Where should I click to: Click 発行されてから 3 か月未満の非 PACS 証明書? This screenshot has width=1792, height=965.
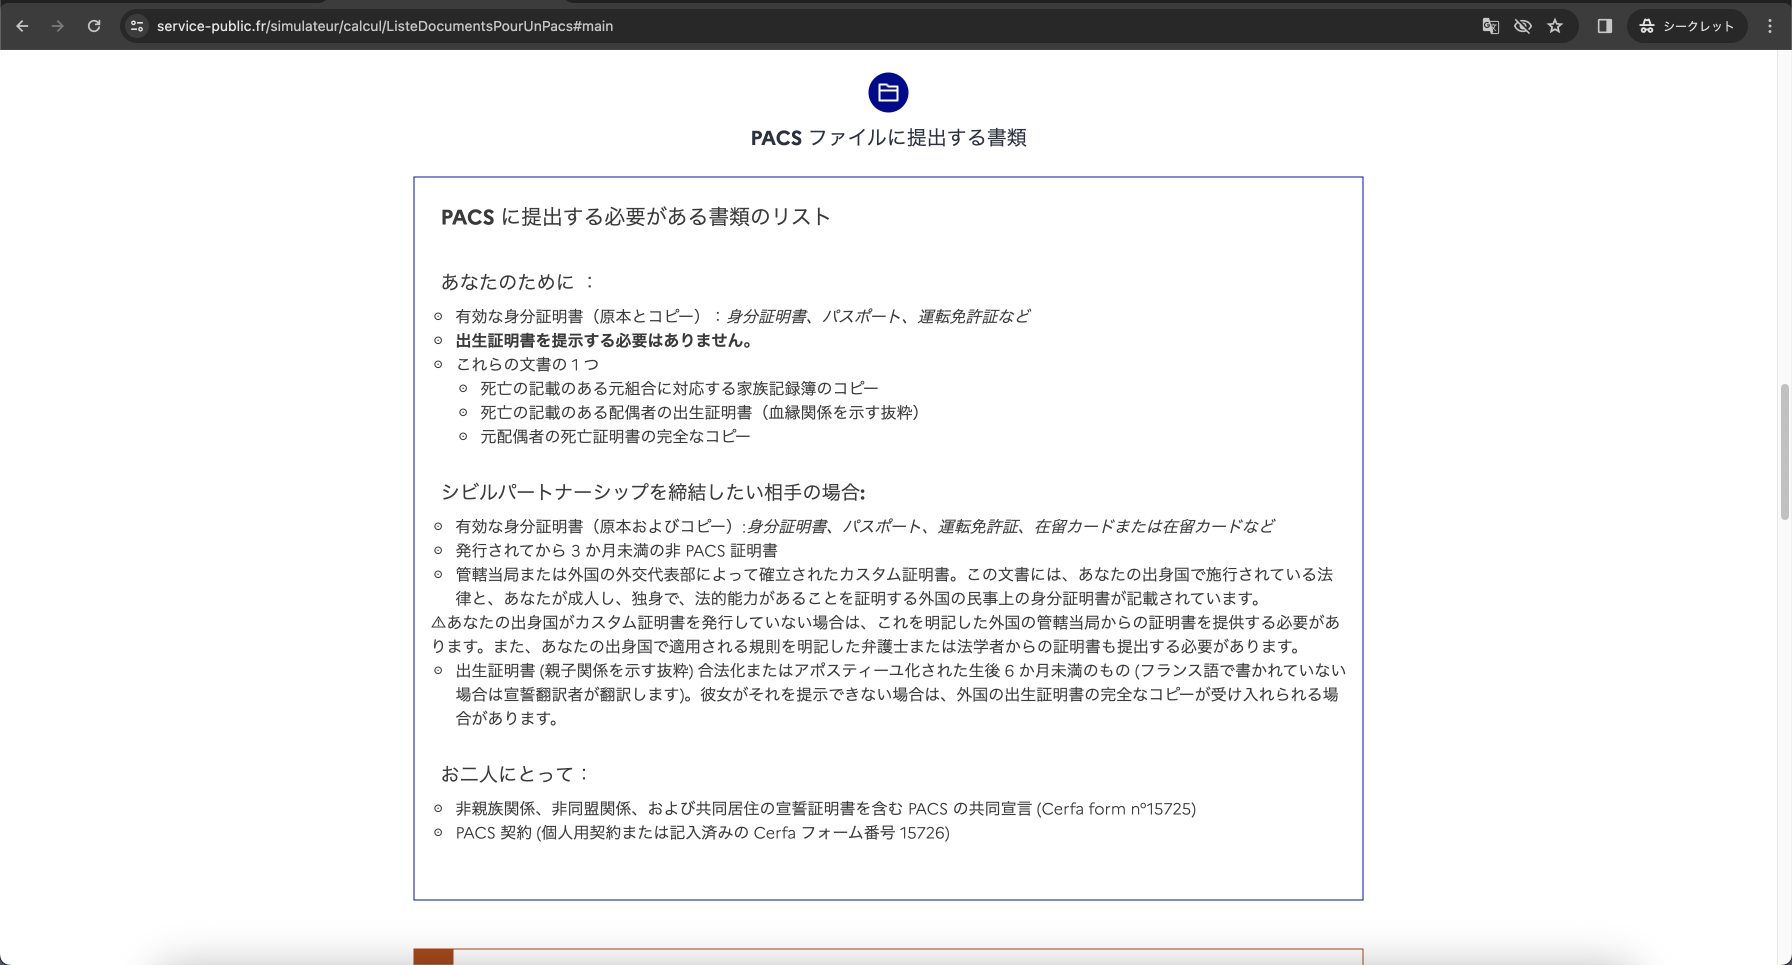coord(616,550)
